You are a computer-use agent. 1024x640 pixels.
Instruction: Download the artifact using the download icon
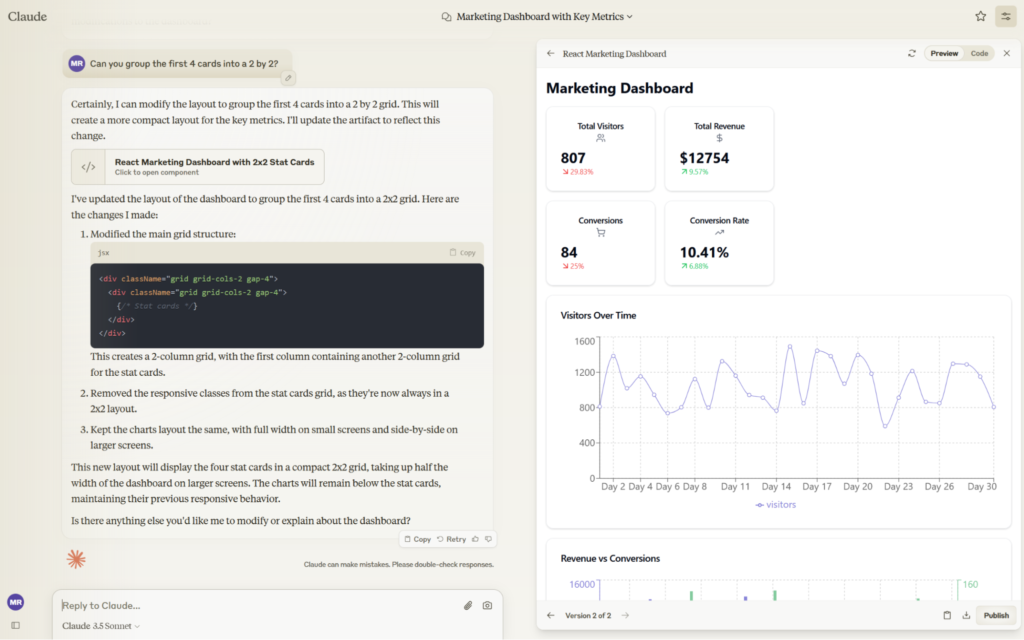[x=966, y=615]
